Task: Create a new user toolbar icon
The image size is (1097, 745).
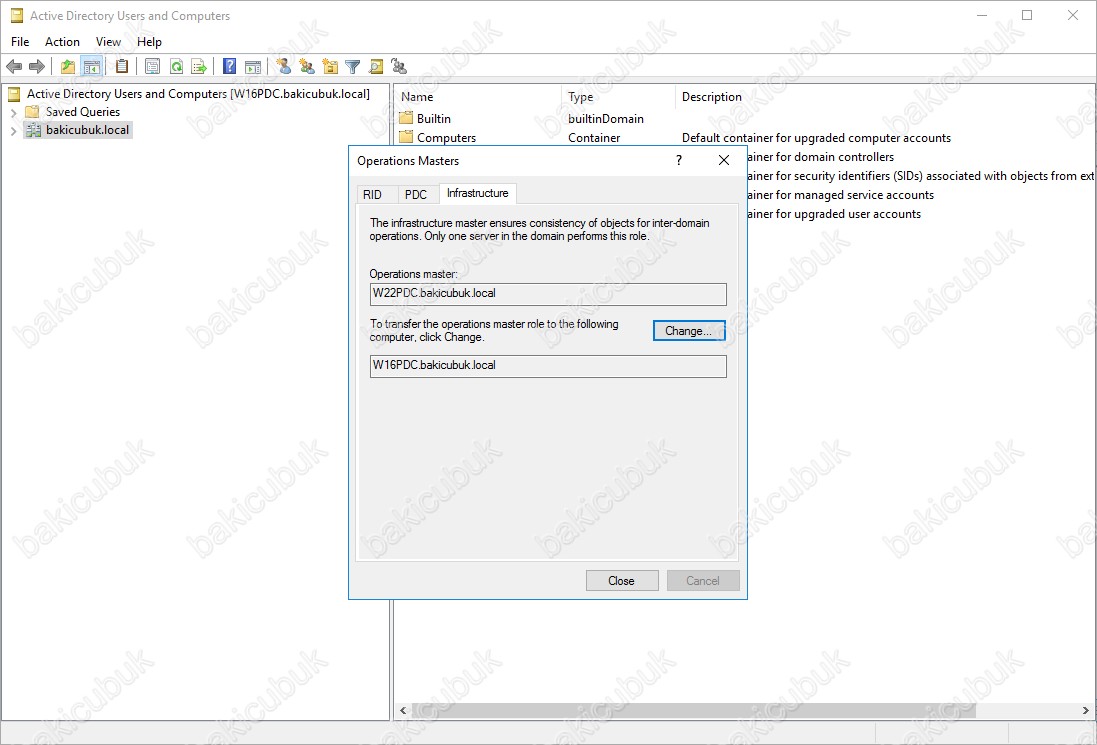Action: coord(283,66)
